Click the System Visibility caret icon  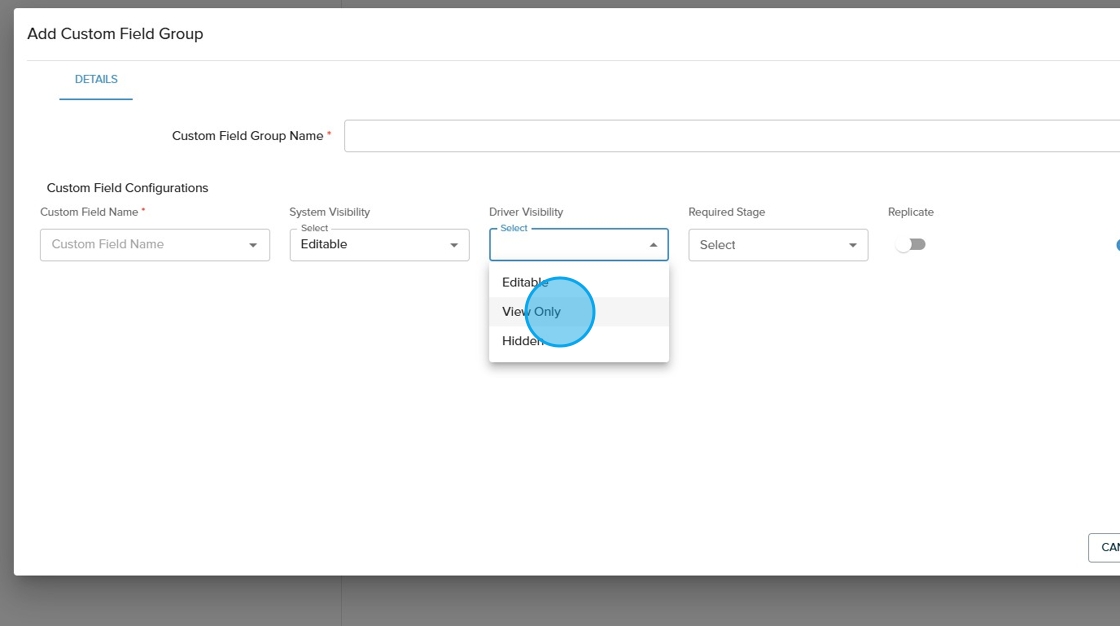point(453,245)
